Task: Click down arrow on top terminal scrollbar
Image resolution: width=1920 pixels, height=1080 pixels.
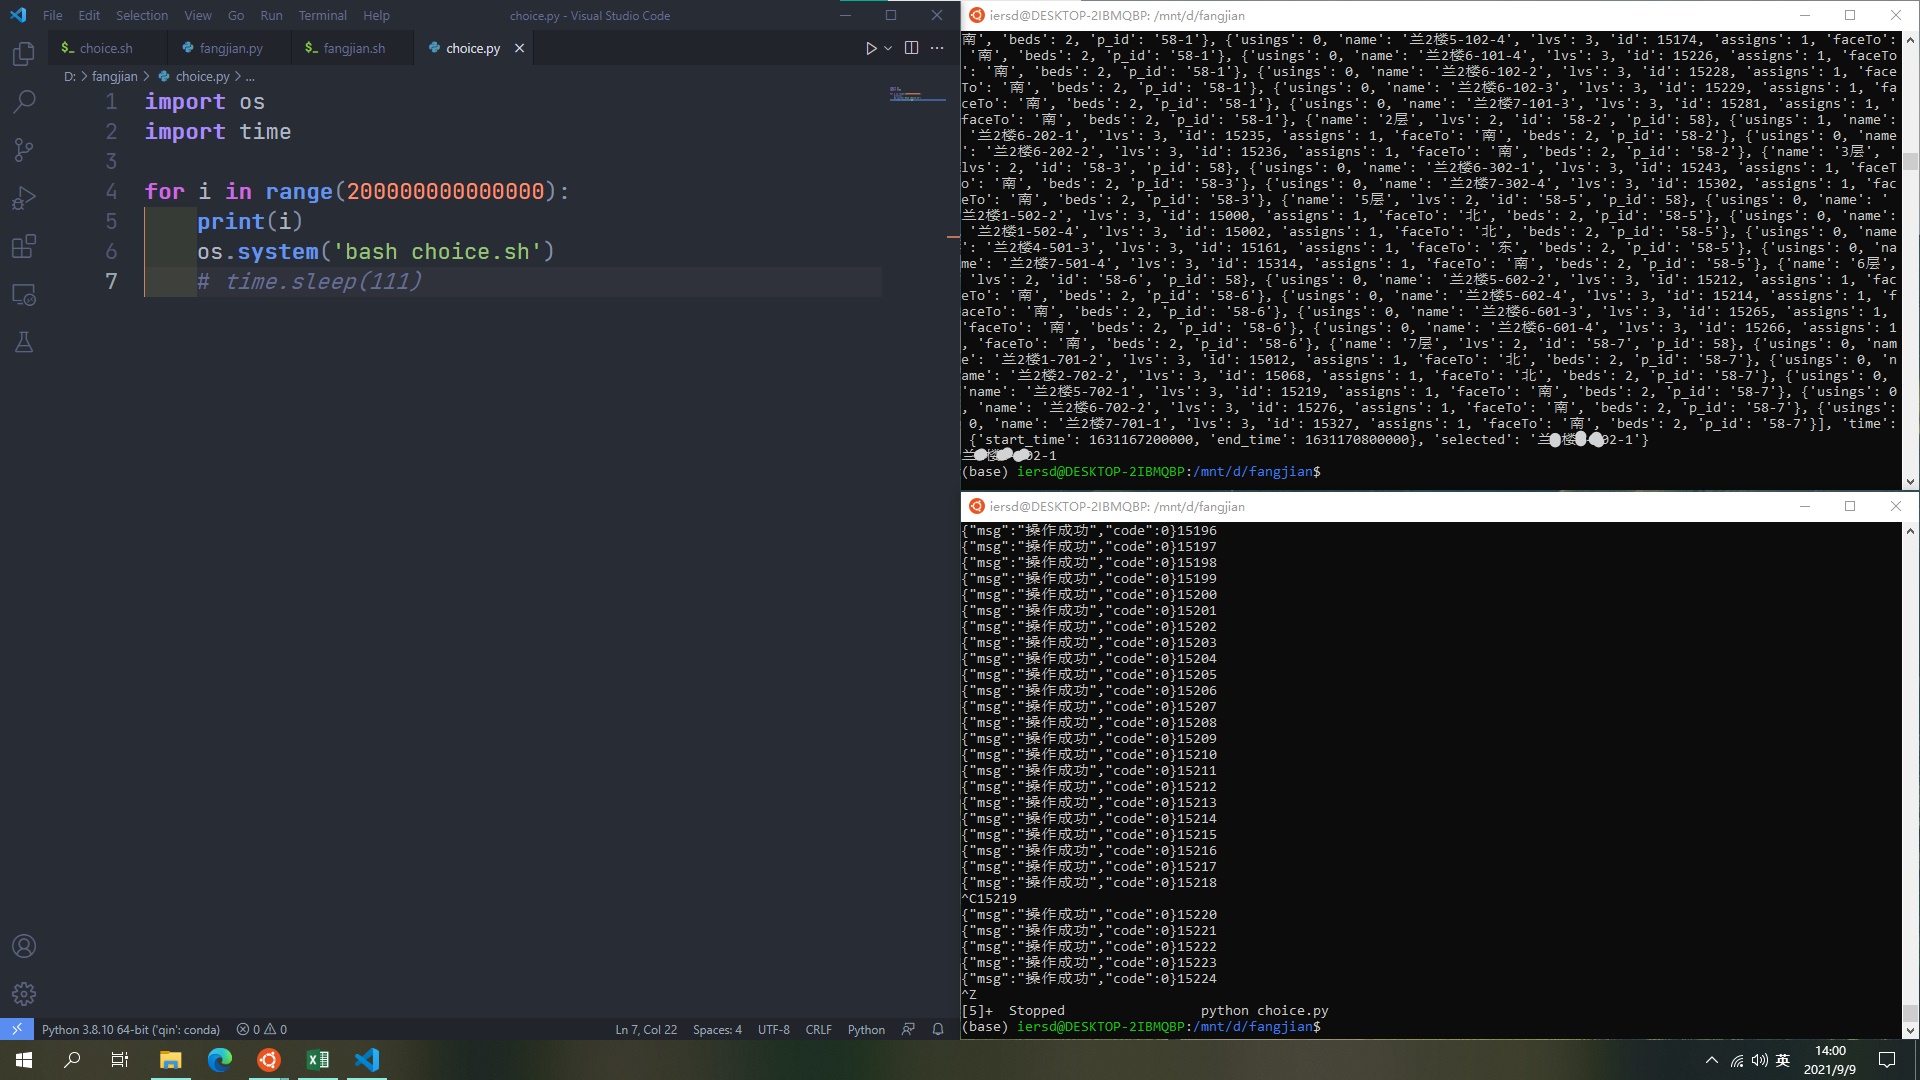Action: pyautogui.click(x=1910, y=481)
